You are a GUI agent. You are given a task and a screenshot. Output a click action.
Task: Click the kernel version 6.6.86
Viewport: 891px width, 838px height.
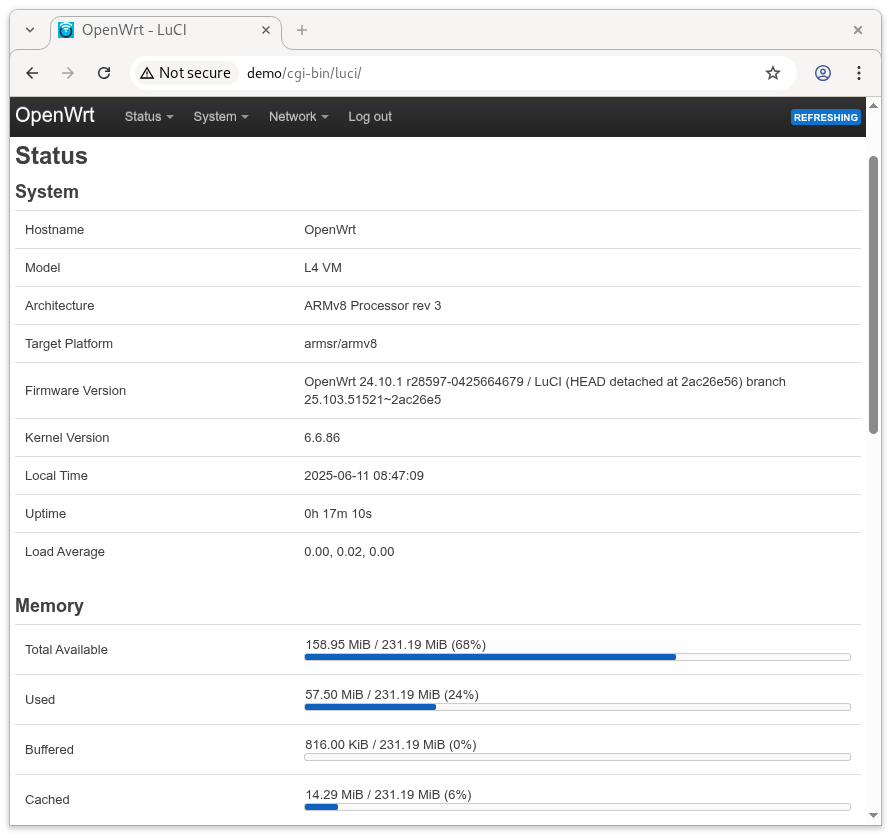click(322, 437)
